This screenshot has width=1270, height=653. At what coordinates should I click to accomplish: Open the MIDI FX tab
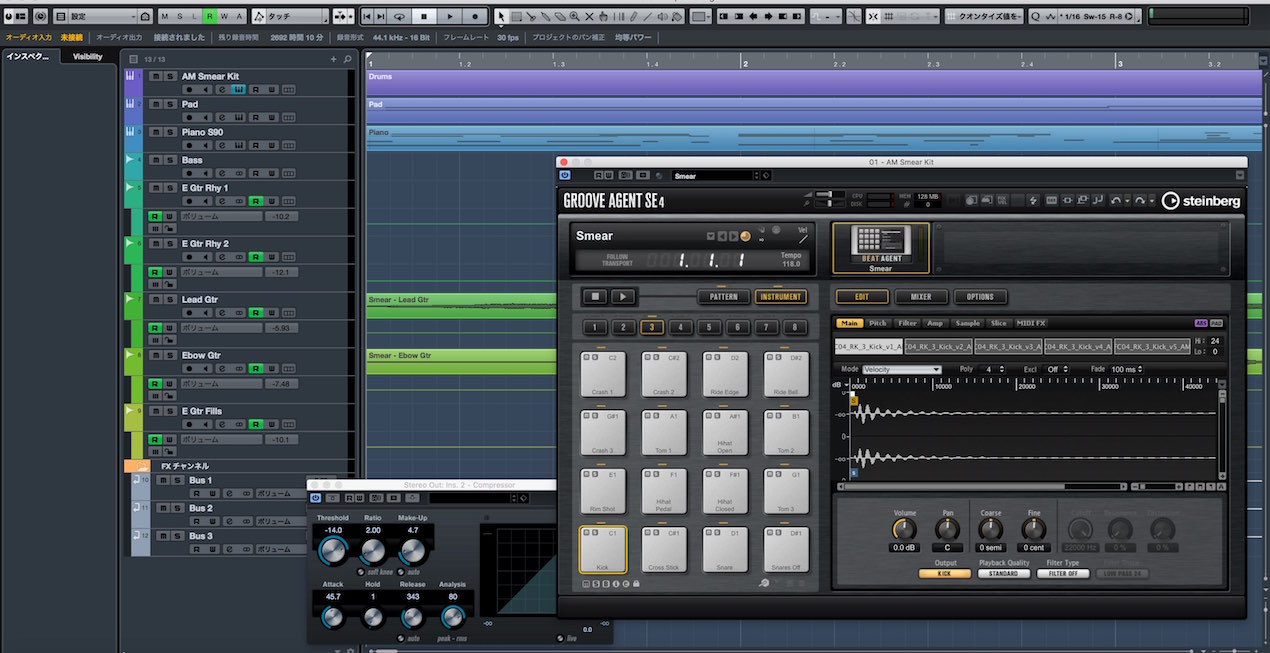click(1031, 323)
